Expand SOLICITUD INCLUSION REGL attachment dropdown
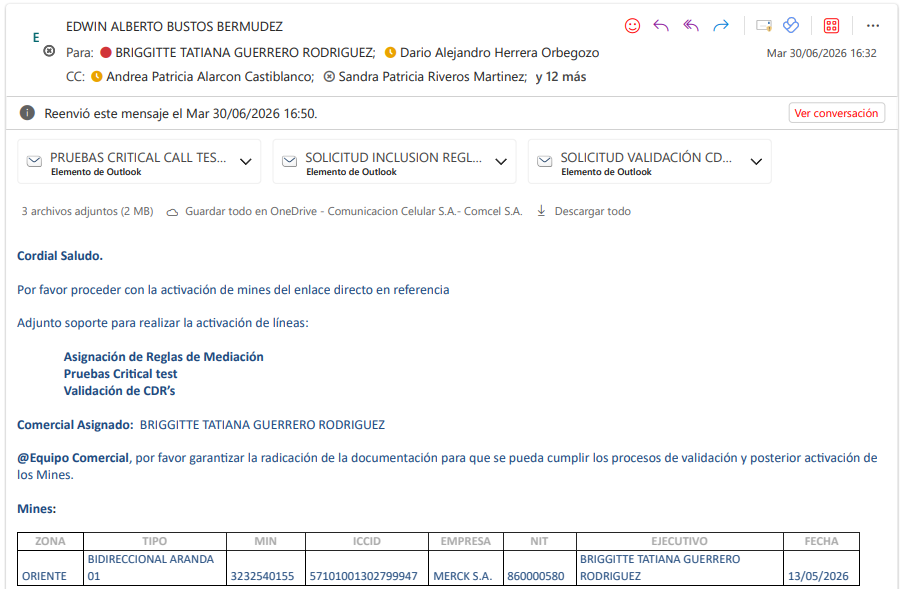The width and height of the screenshot is (902, 589). click(x=501, y=162)
